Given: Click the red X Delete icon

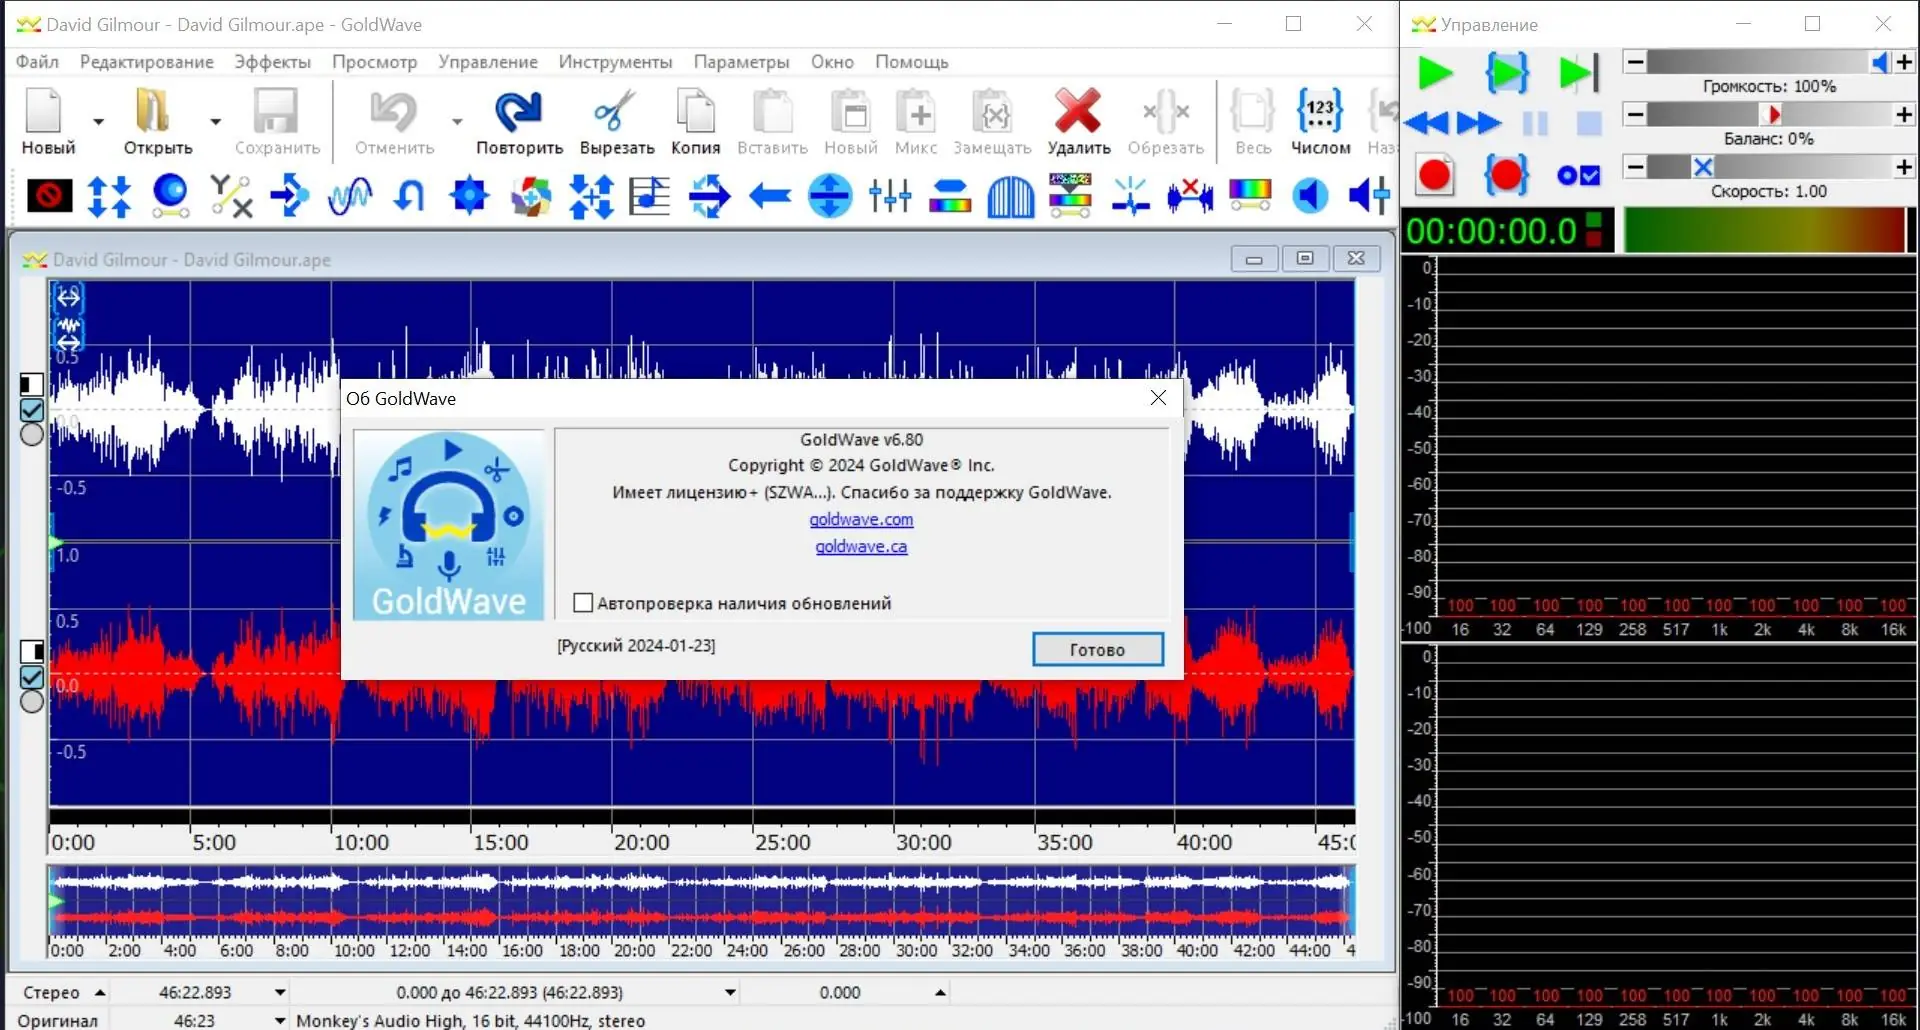Looking at the screenshot, I should [x=1078, y=112].
